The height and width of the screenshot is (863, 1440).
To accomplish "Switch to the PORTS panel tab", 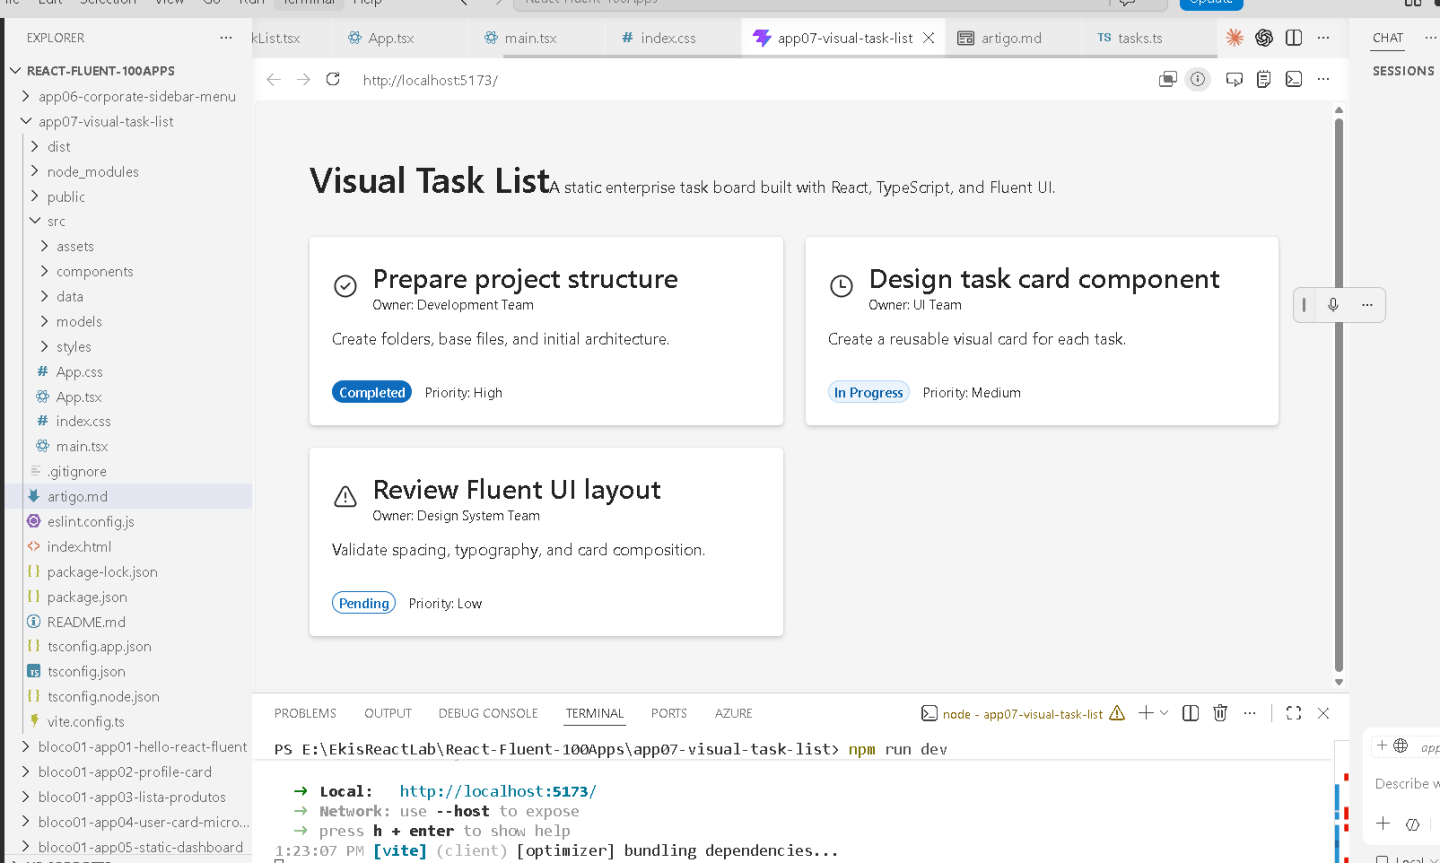I will click(x=669, y=713).
